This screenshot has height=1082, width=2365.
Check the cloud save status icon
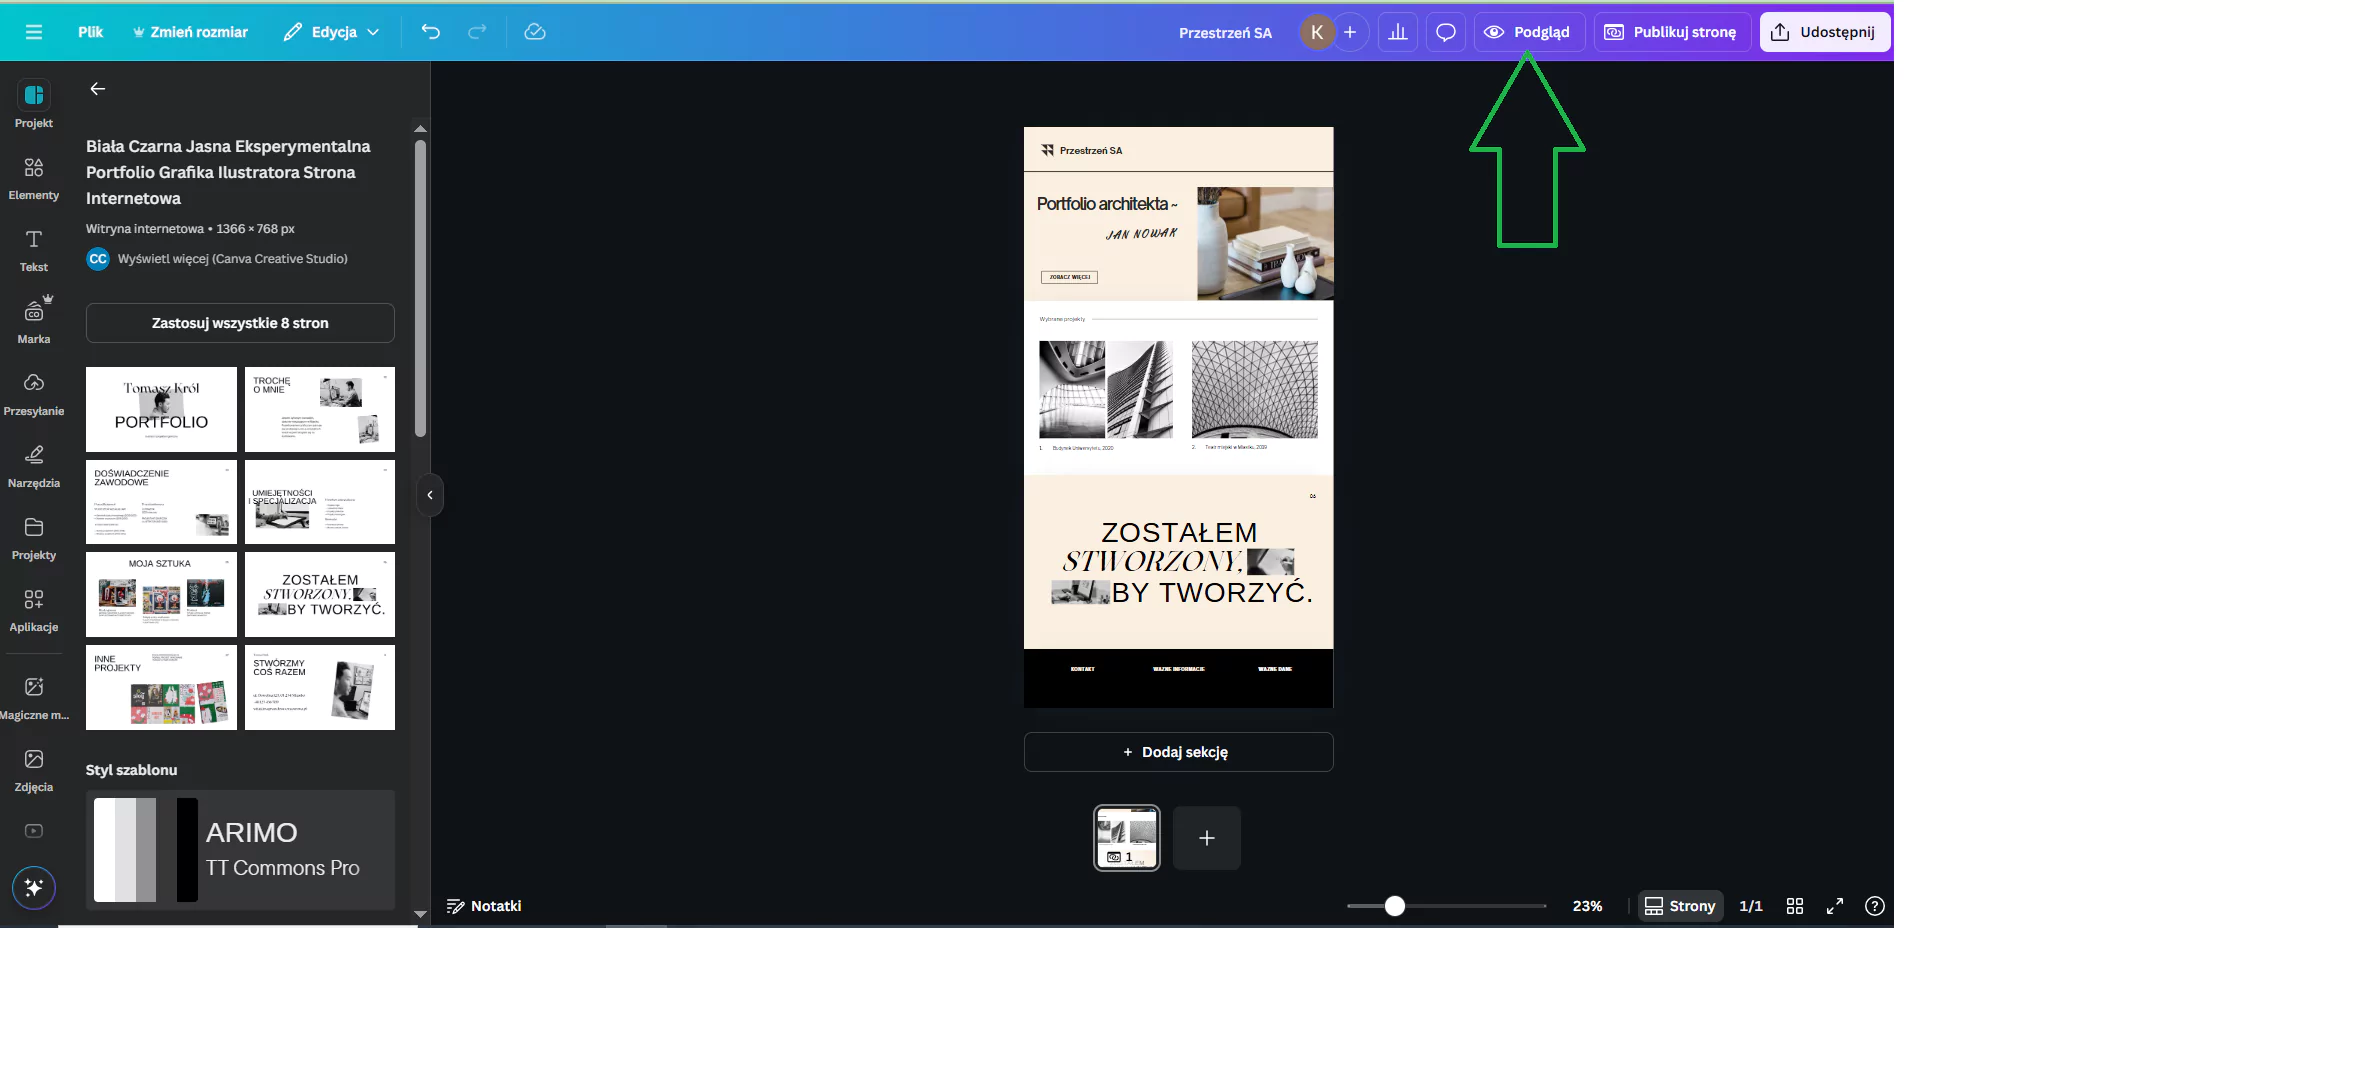point(535,32)
